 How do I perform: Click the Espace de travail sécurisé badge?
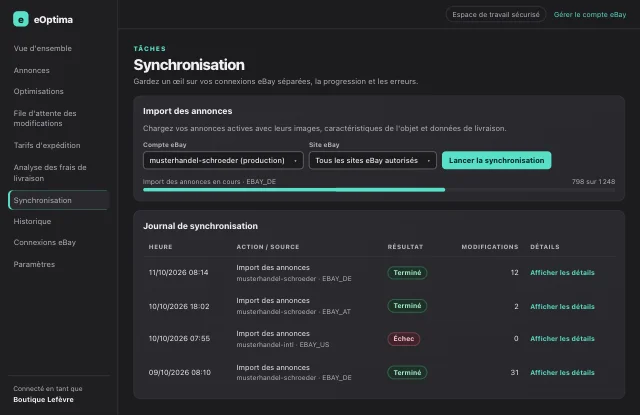pos(496,14)
